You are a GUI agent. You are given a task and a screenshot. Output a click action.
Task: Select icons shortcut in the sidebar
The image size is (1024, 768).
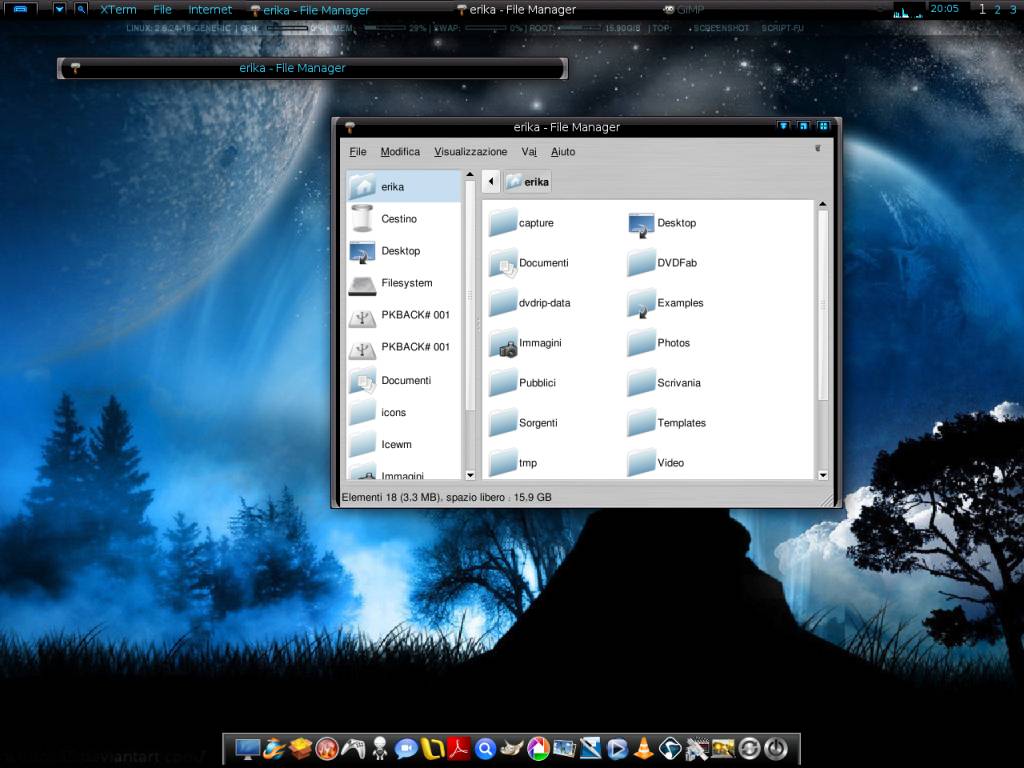click(404, 412)
